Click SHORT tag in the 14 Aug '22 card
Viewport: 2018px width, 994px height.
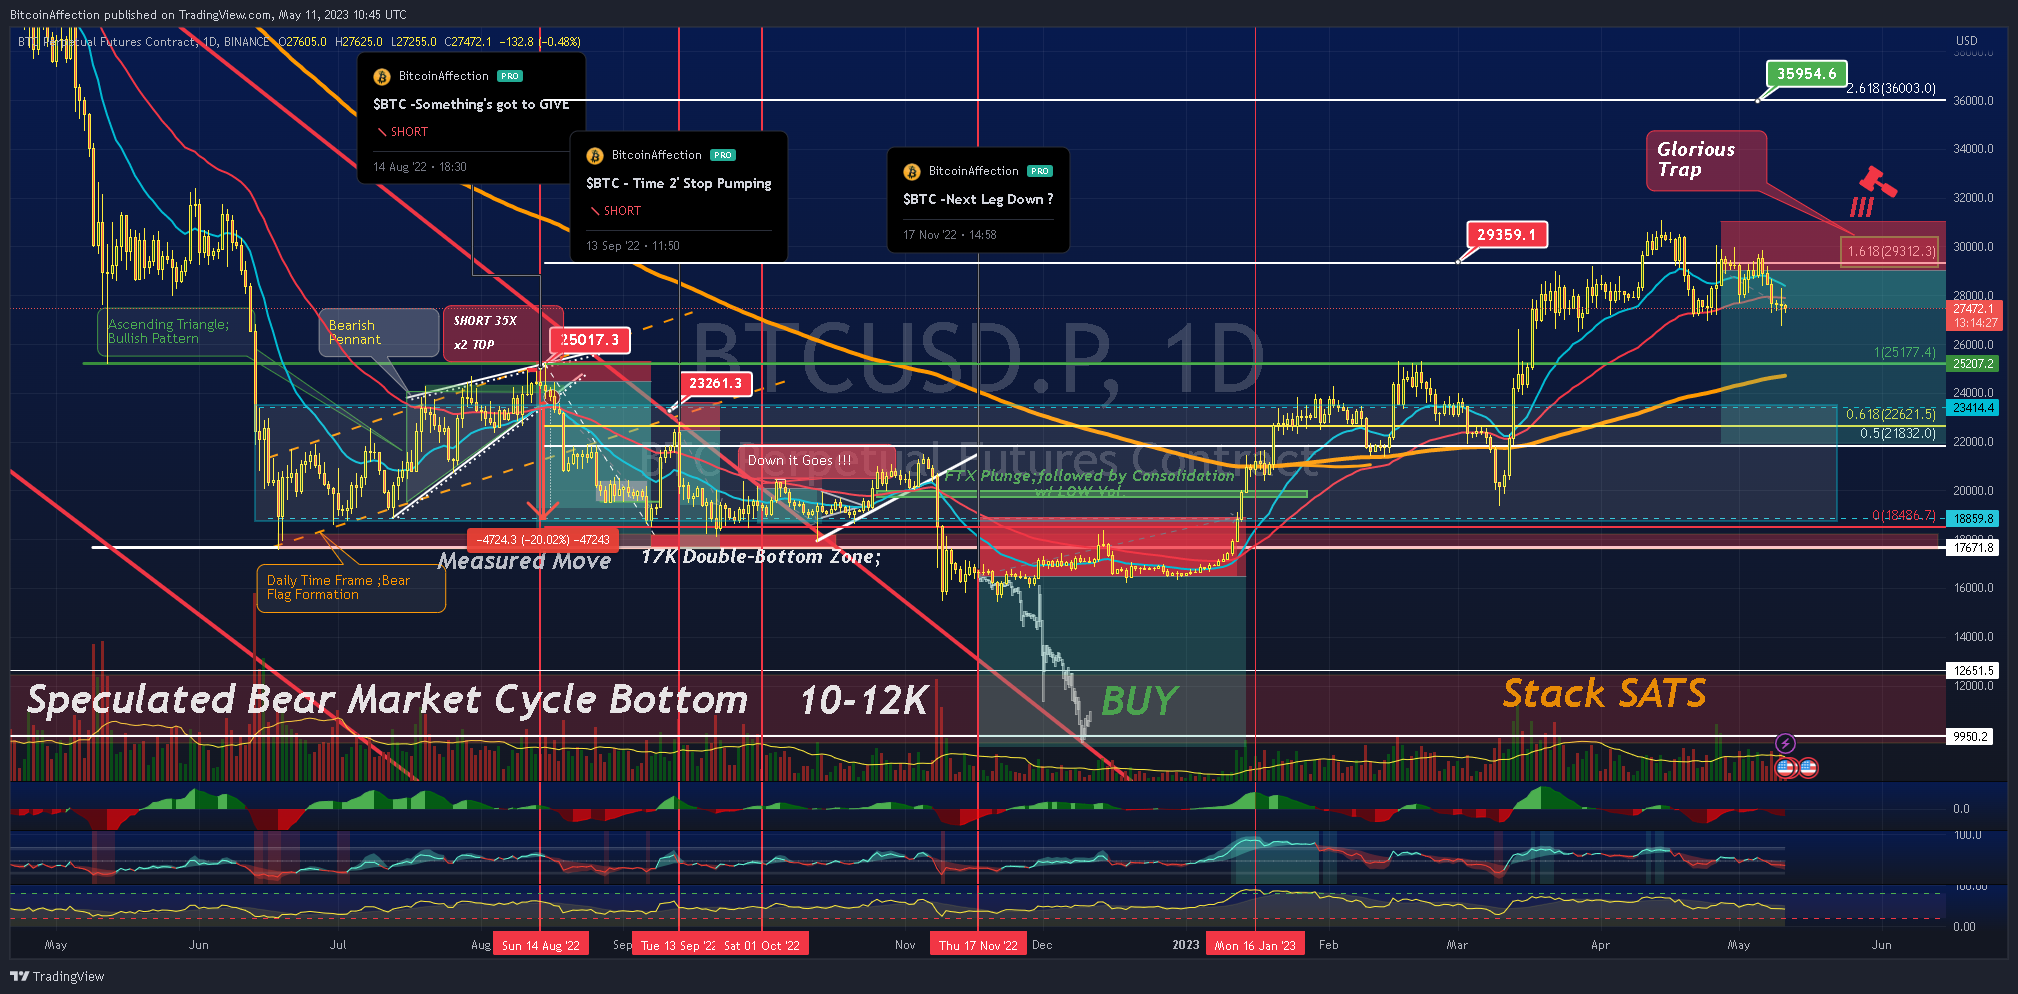coord(402,132)
